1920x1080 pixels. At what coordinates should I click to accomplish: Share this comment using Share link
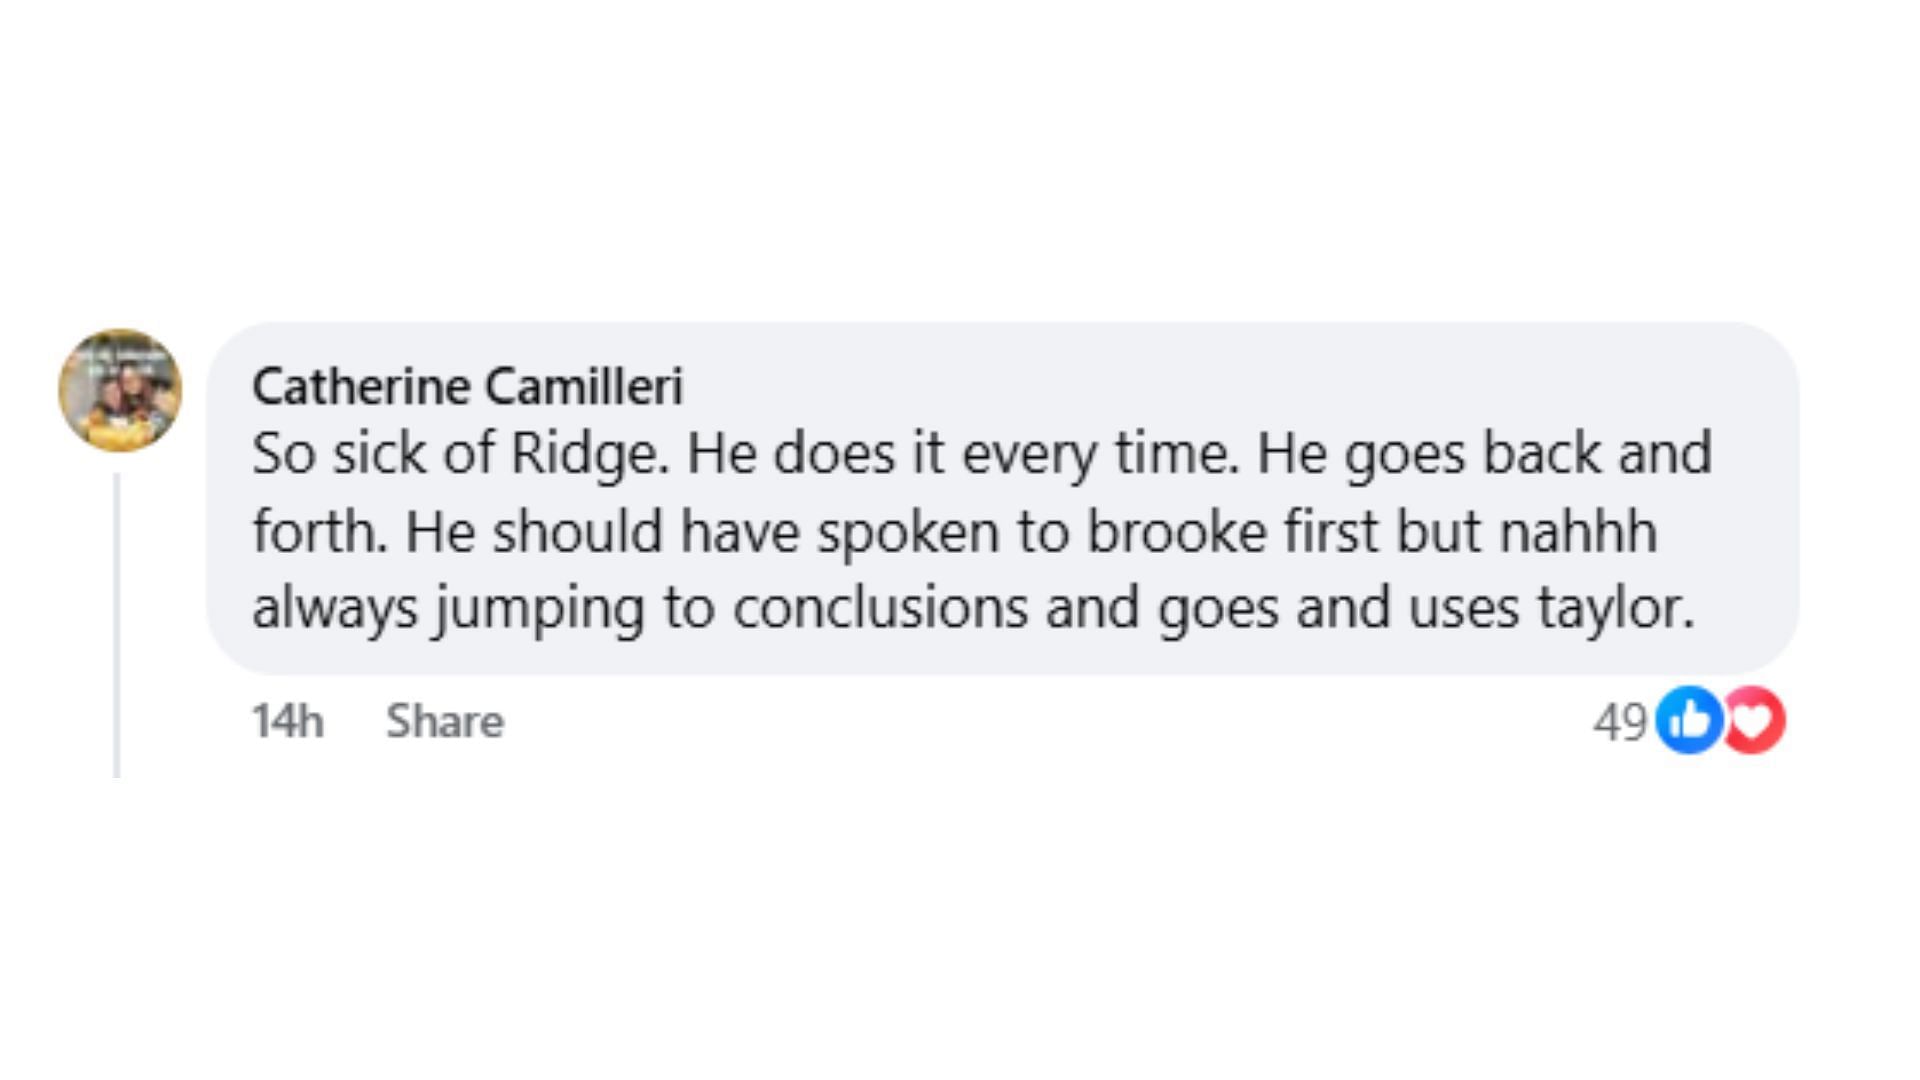(445, 721)
